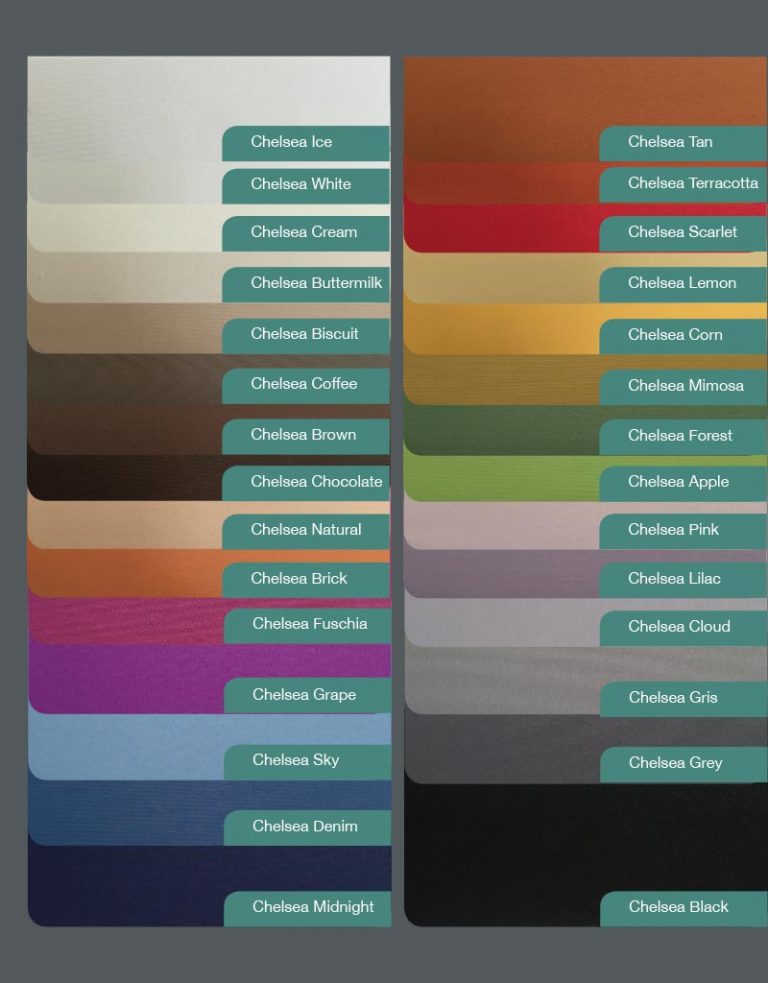Select the Chelsea Midnight label
The image size is (768, 983).
click(x=307, y=908)
